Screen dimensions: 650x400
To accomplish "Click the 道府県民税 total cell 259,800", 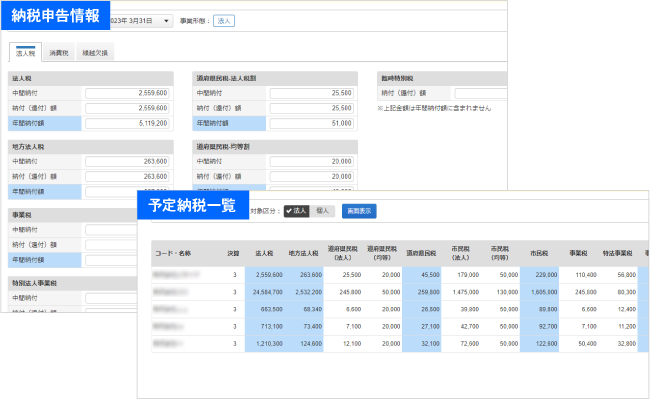I will [422, 292].
